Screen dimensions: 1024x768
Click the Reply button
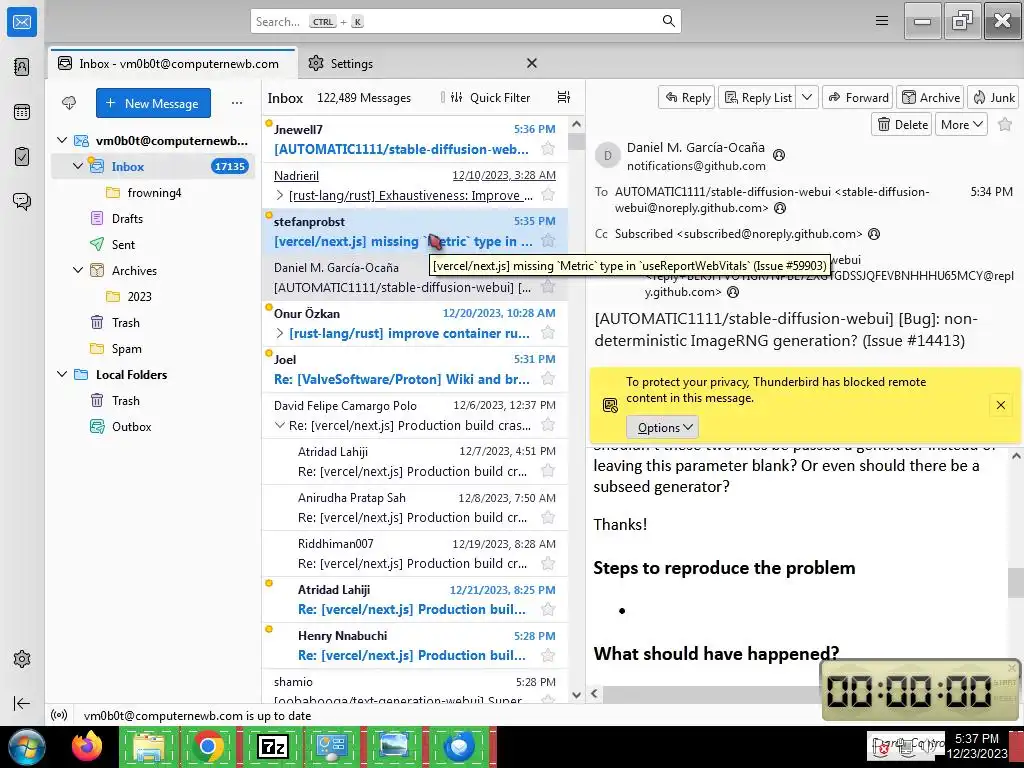[x=687, y=97]
